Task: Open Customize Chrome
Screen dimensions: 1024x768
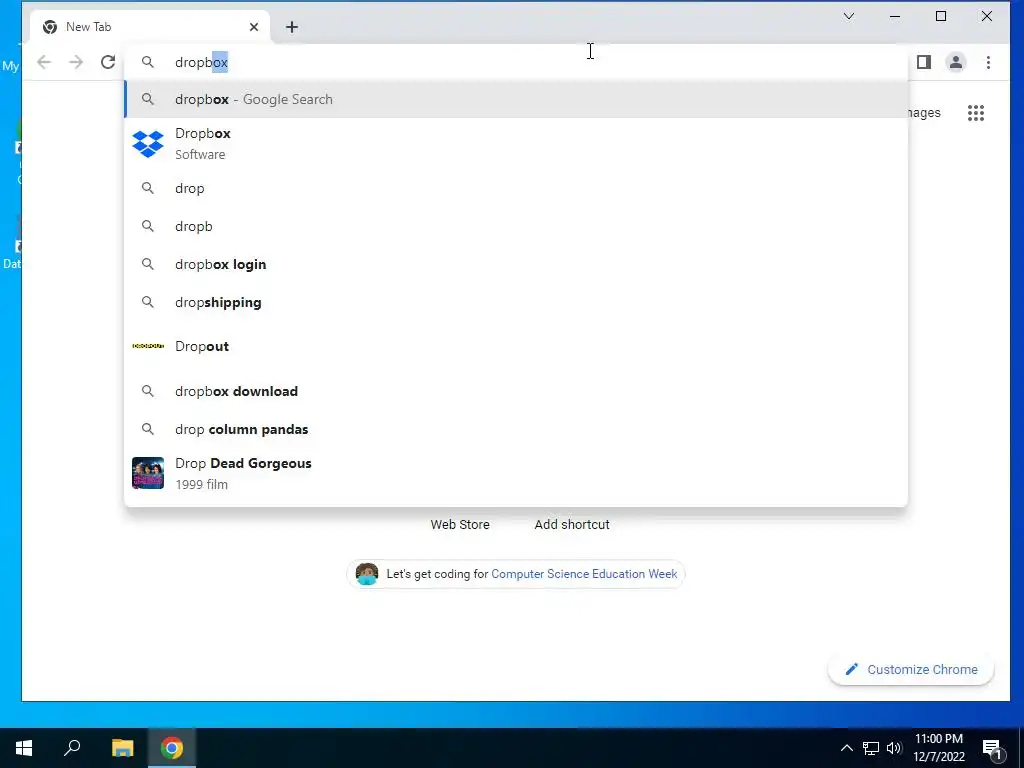Action: point(911,669)
